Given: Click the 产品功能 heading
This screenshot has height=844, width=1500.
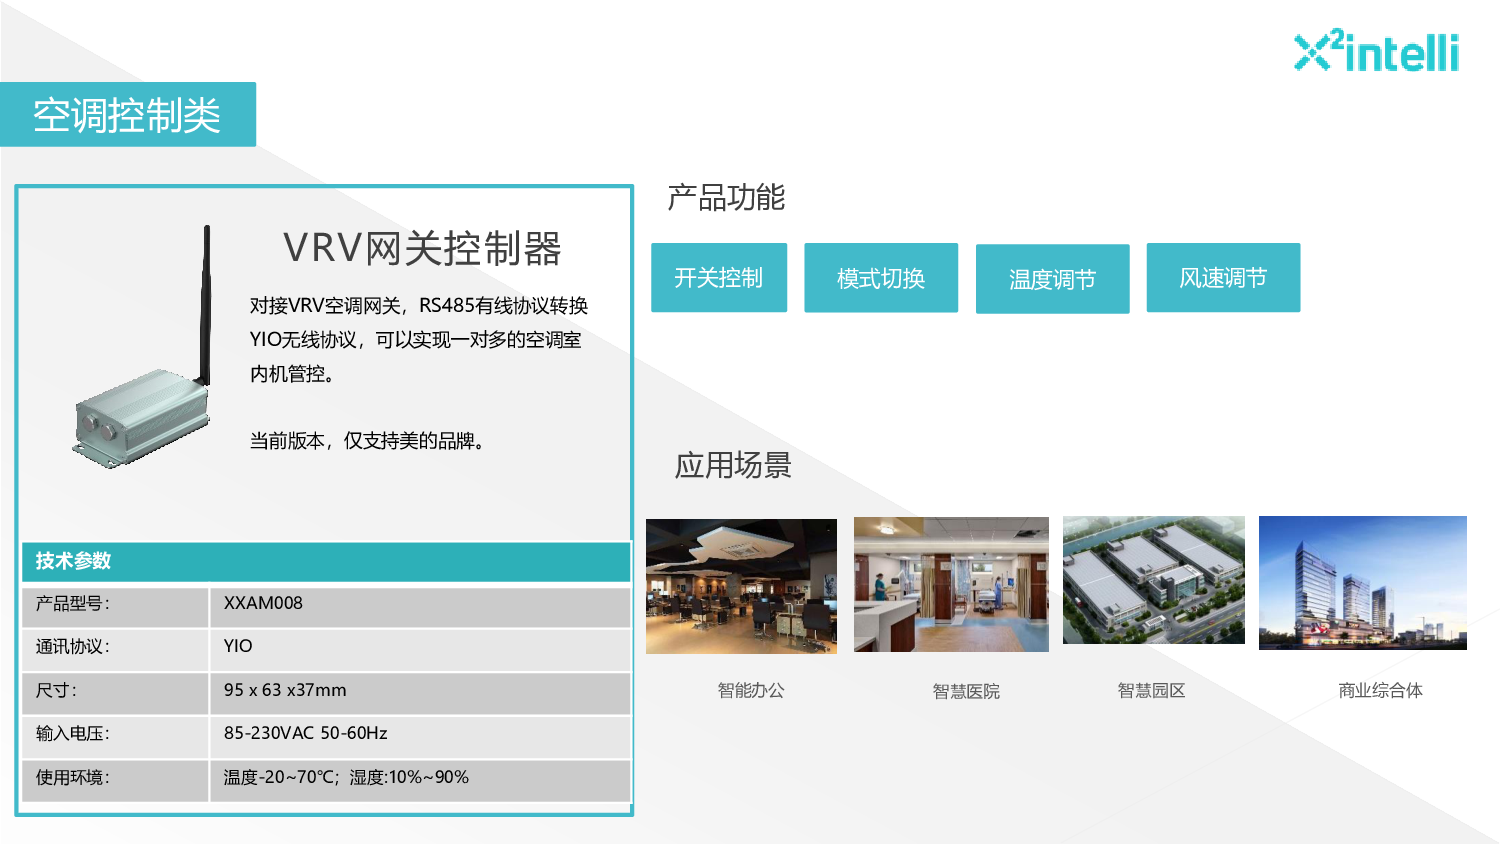Looking at the screenshot, I should [726, 197].
